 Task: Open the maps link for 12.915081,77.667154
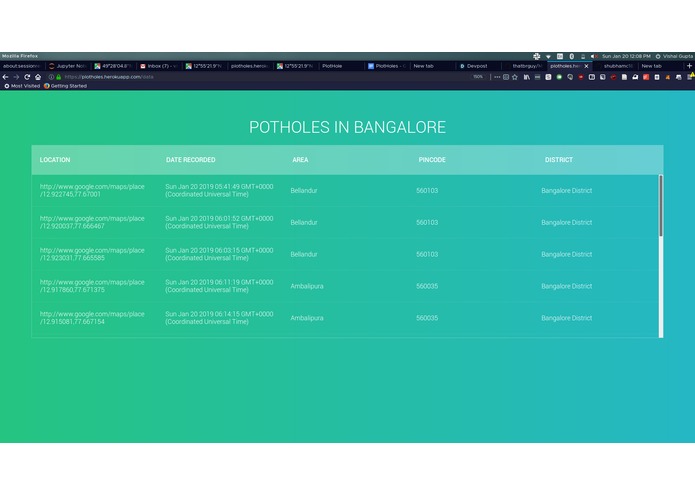[92, 318]
